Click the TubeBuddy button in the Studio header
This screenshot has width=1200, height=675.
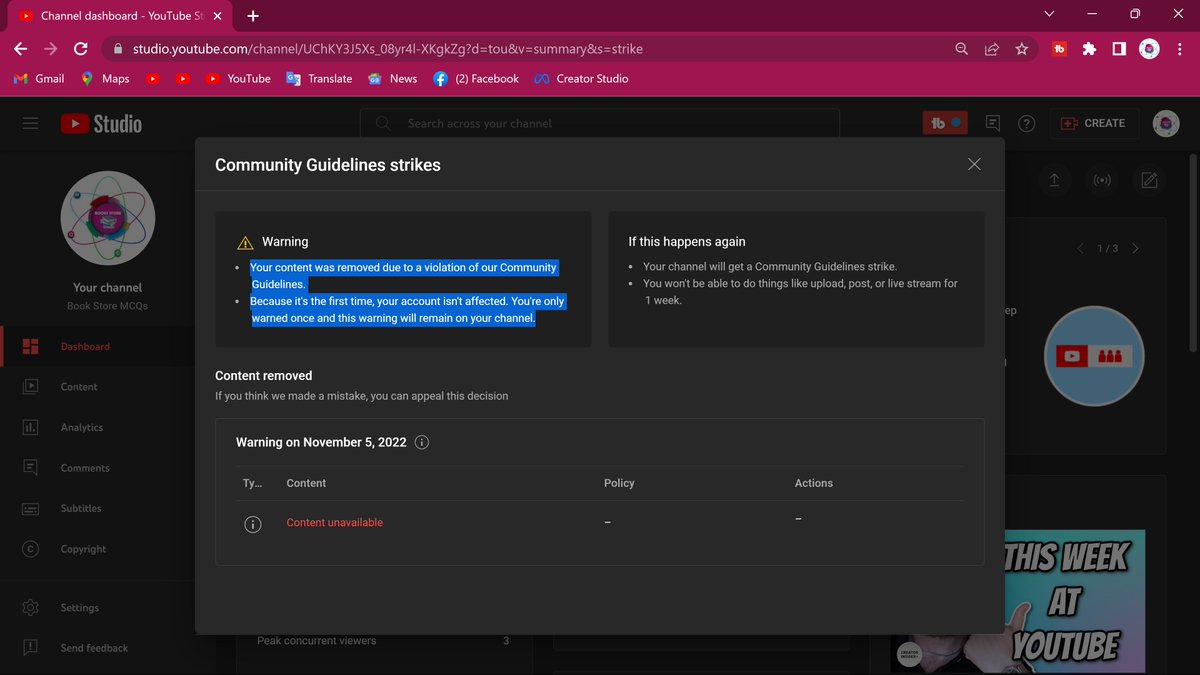point(945,123)
